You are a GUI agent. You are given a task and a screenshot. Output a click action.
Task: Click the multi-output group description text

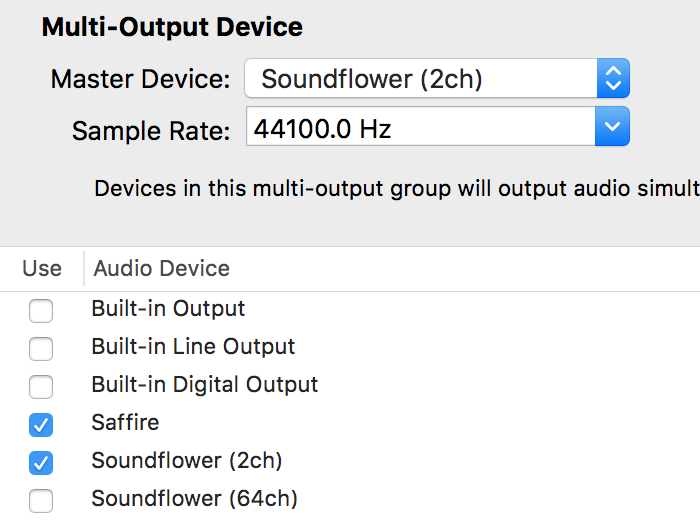[x=396, y=188]
